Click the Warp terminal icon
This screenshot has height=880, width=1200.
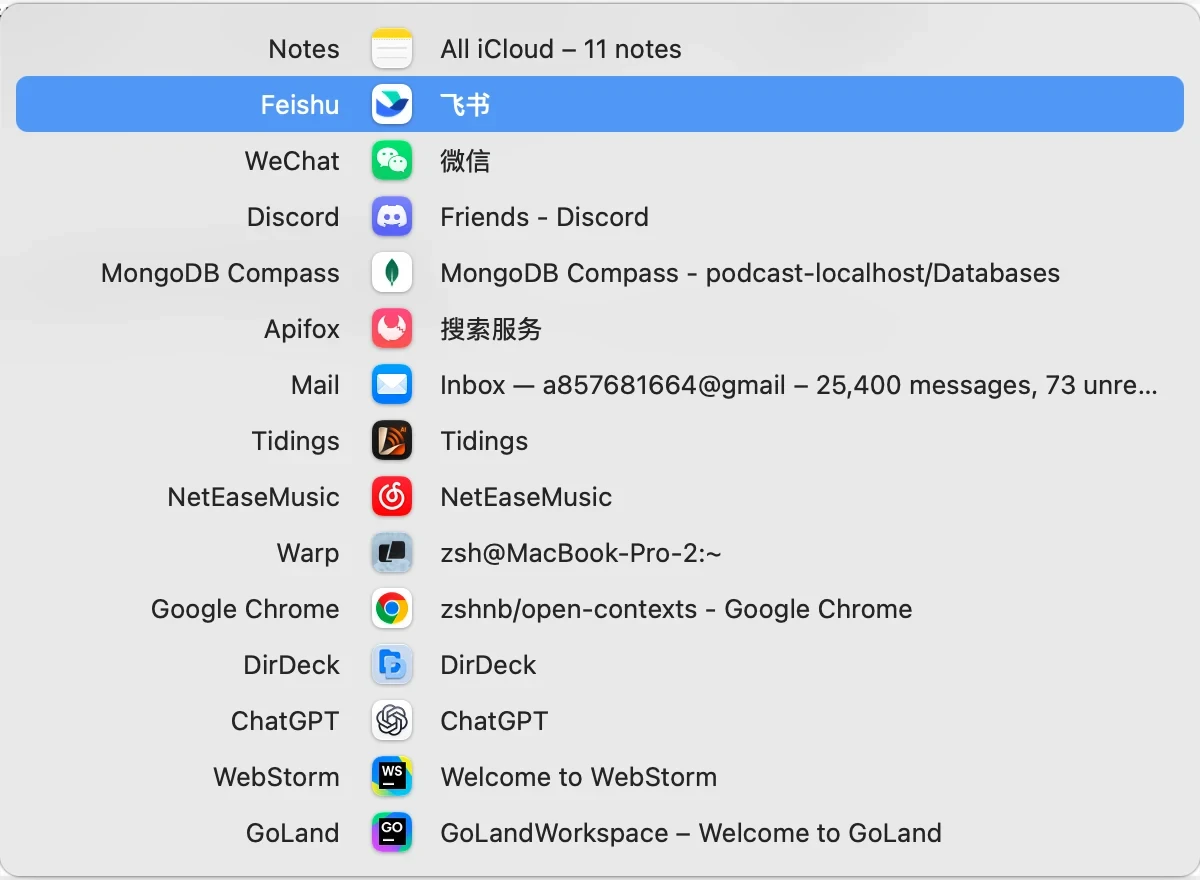click(392, 553)
